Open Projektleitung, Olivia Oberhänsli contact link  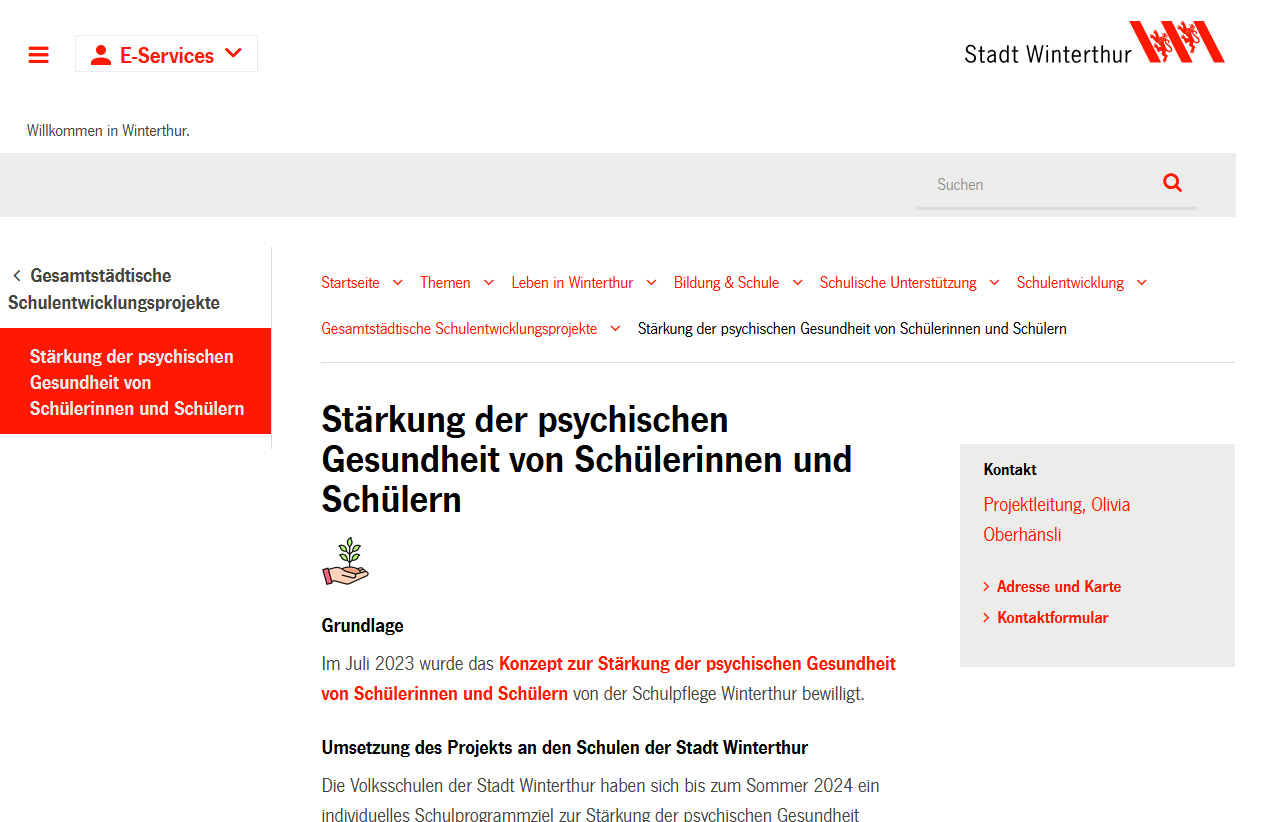(x=1056, y=519)
